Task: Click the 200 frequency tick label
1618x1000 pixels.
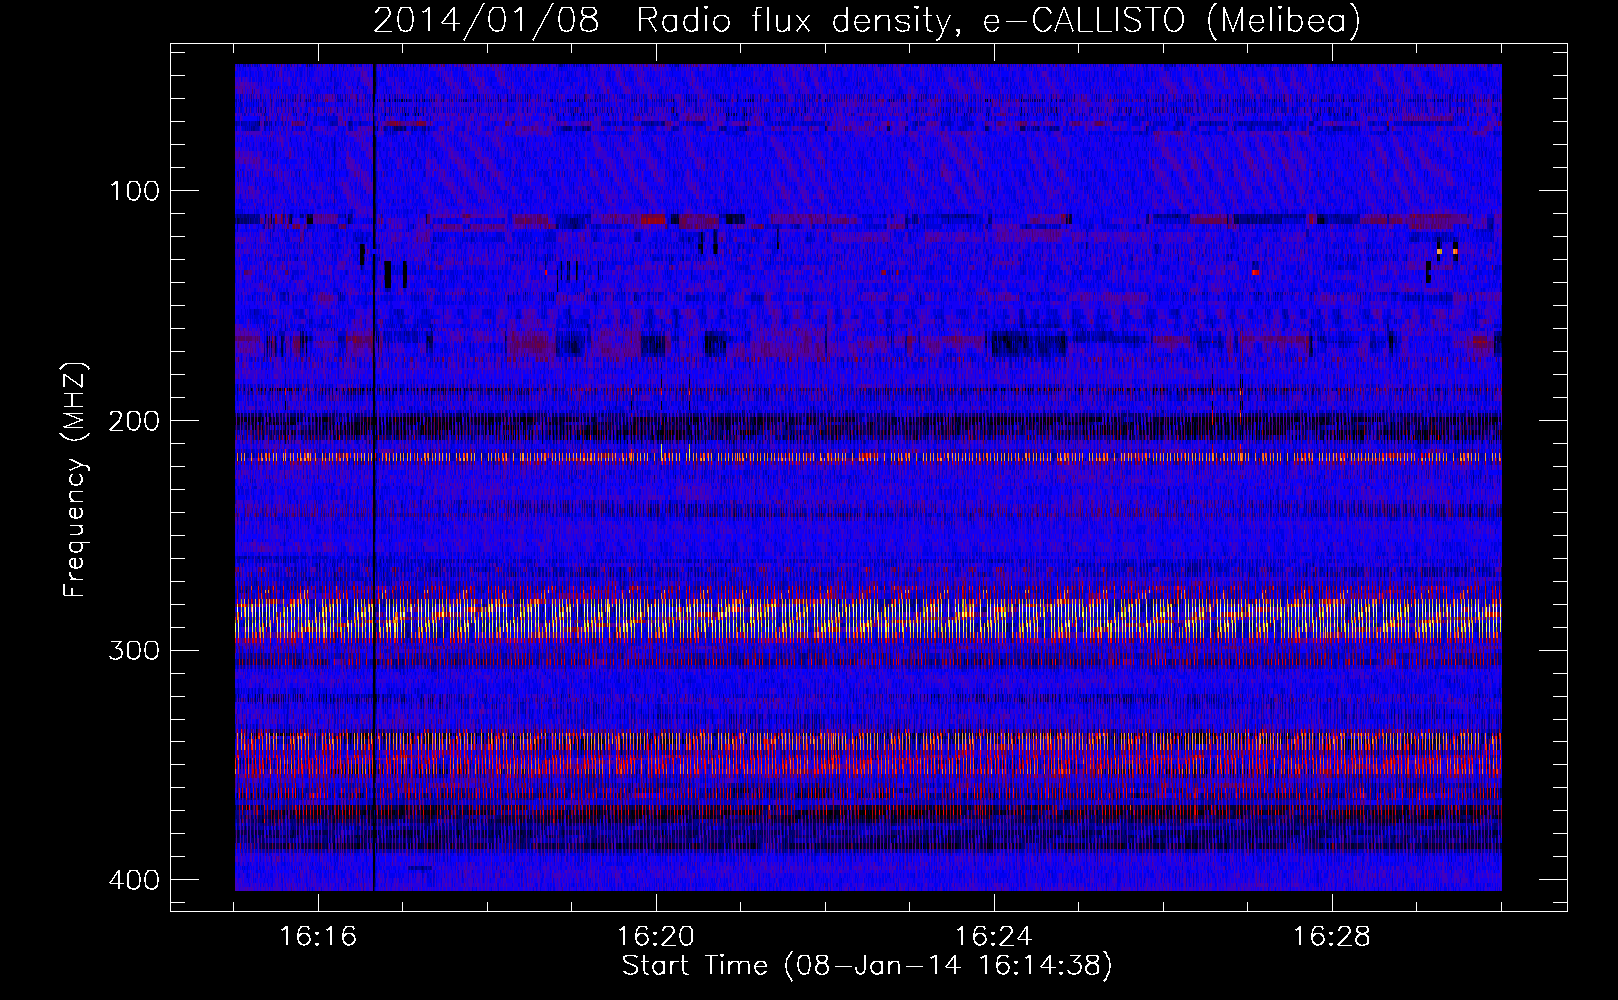Action: click(x=133, y=421)
